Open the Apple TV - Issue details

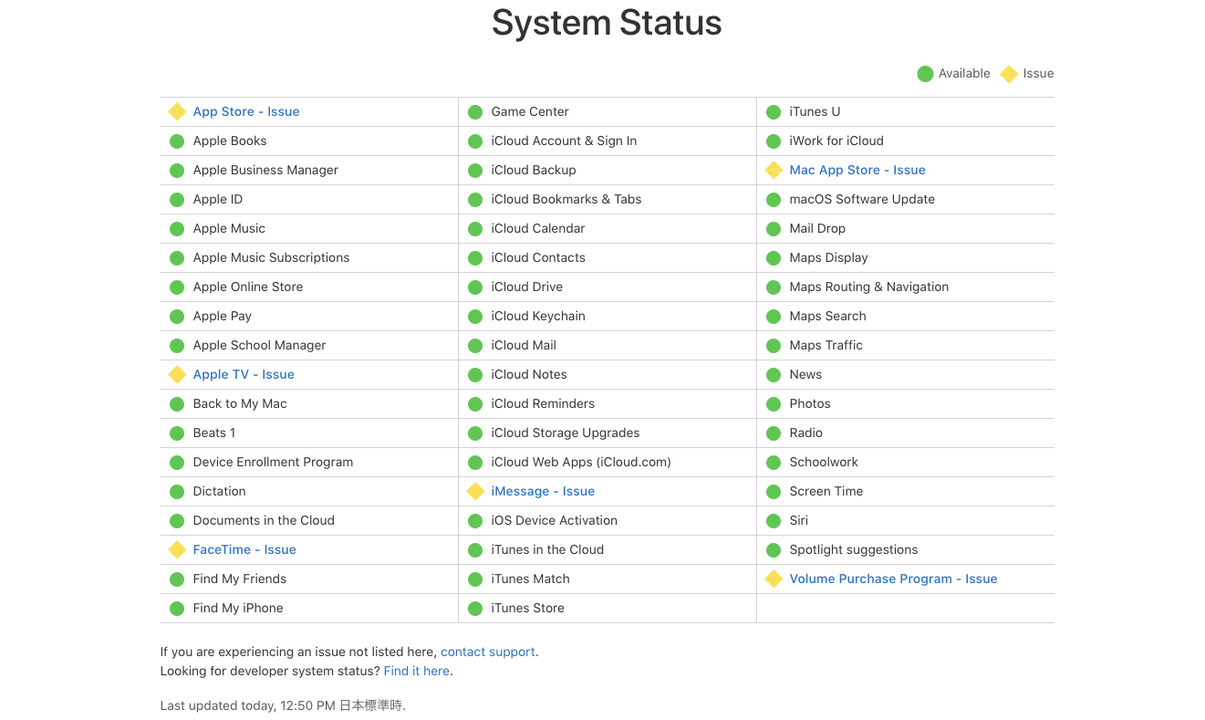243,374
